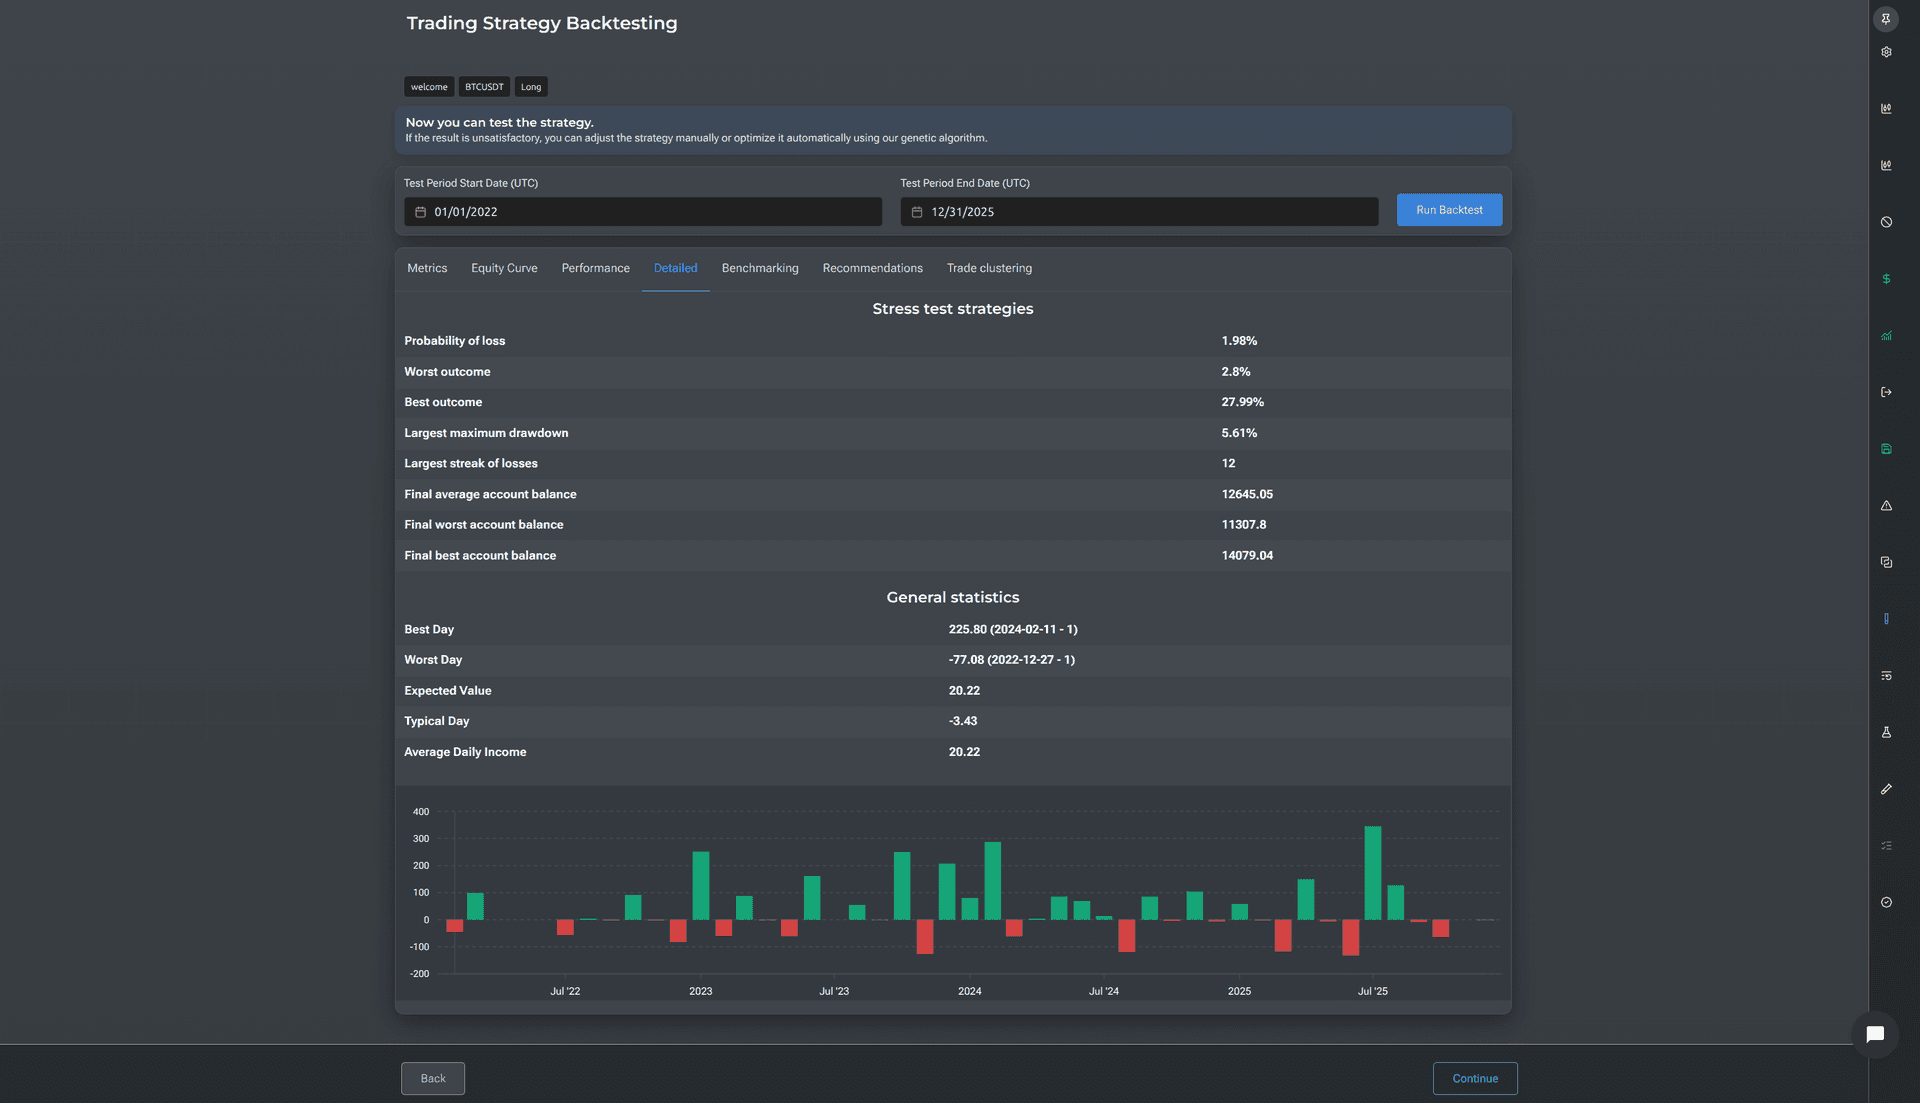Click the circled checkmark sidebar icon
Image resolution: width=1920 pixels, height=1103 pixels.
tap(1886, 902)
